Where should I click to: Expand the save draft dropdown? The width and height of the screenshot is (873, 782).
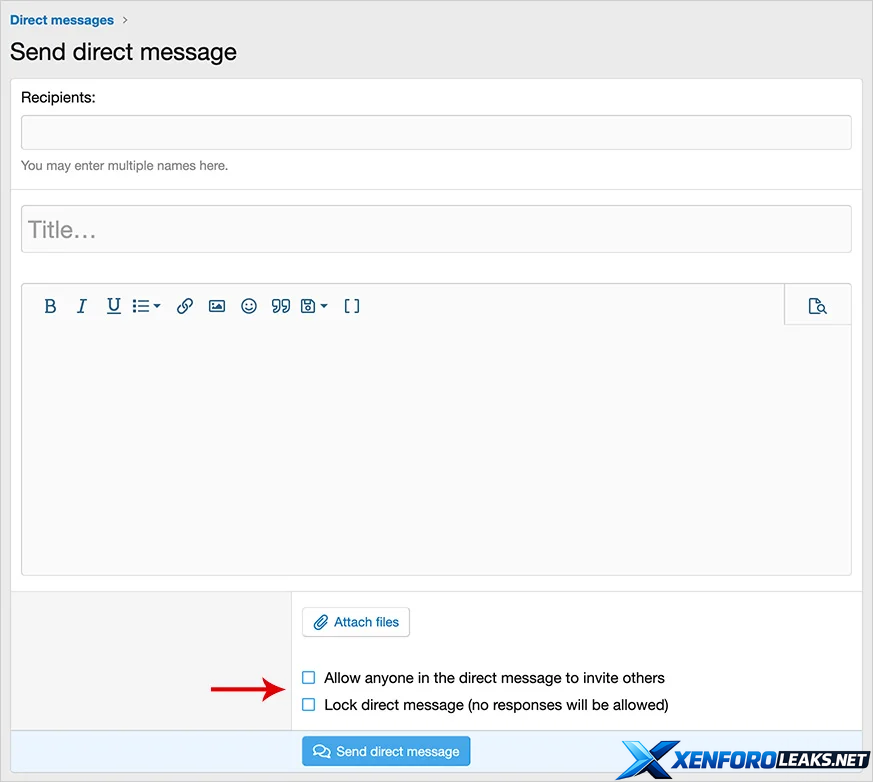coord(314,306)
